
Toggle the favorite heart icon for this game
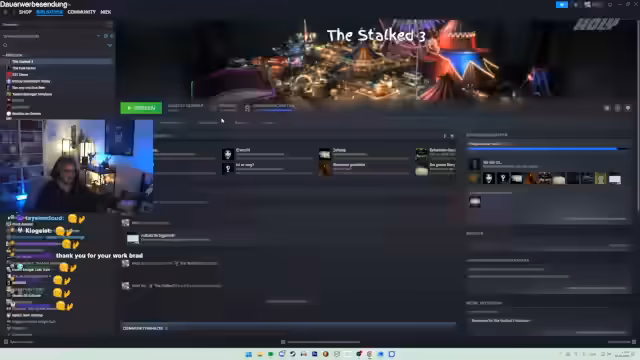[x=628, y=108]
